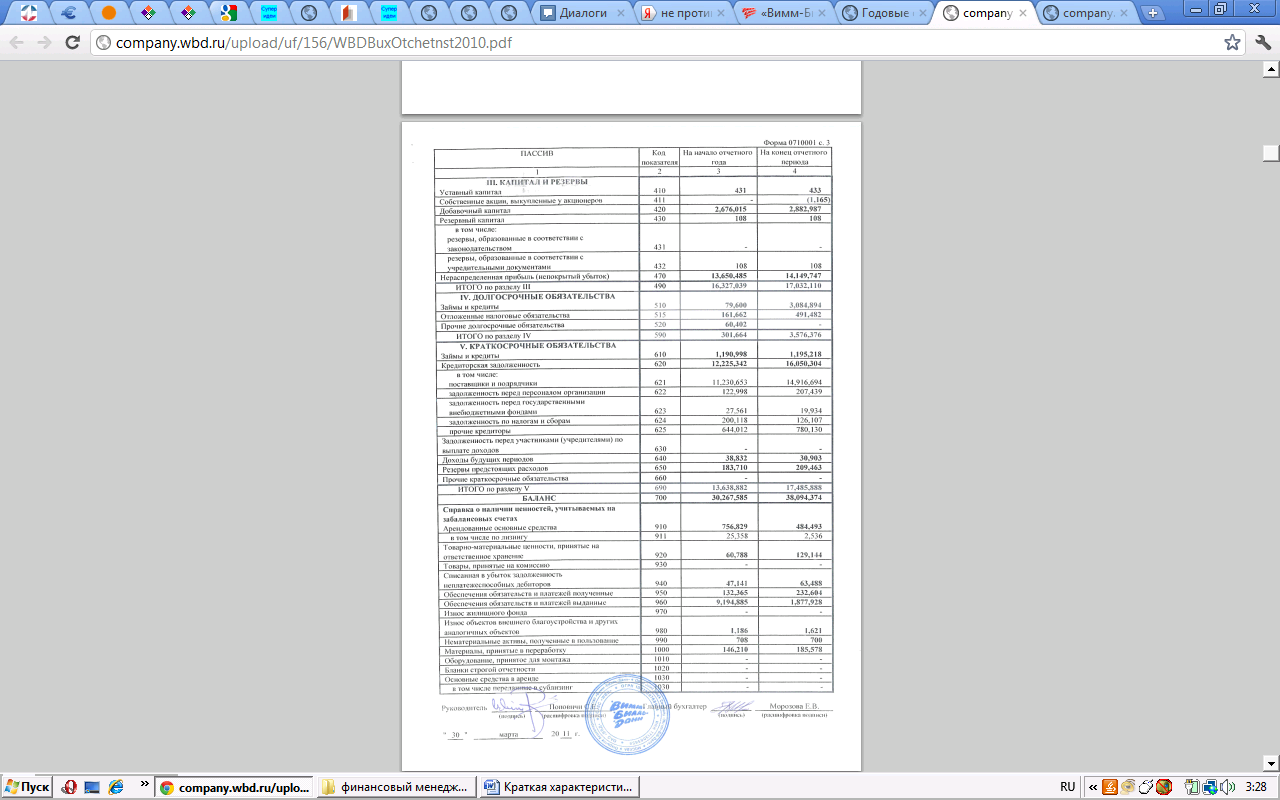Close the «не против» tab
Screen dimensions: 1280x800
(720, 13)
